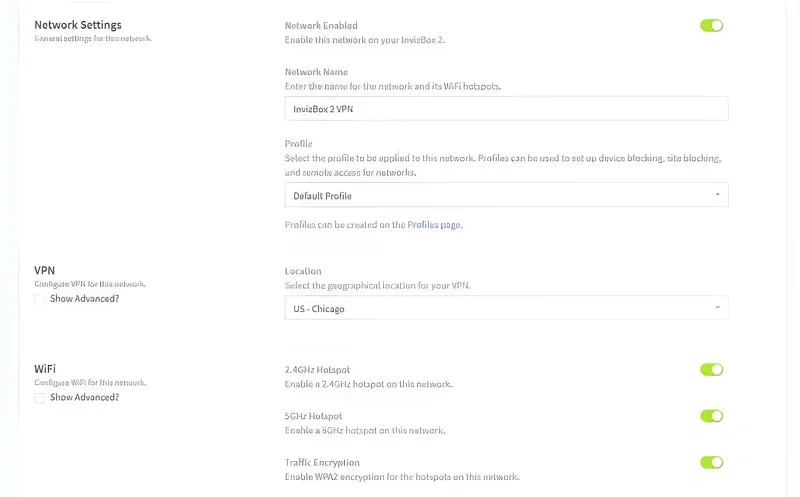
Task: Click the 2.4GHz Hotspot label text
Action: click(317, 369)
